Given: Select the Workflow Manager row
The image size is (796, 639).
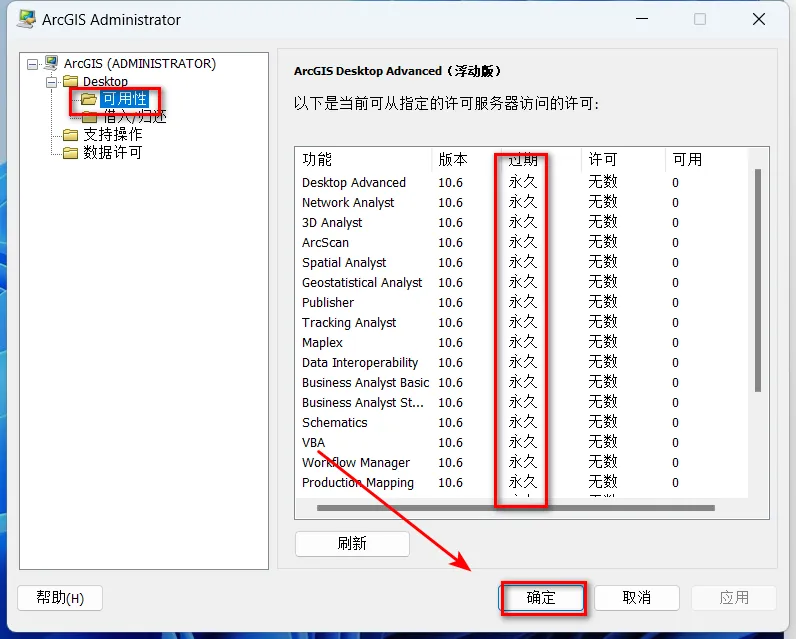Looking at the screenshot, I should click(x=522, y=462).
